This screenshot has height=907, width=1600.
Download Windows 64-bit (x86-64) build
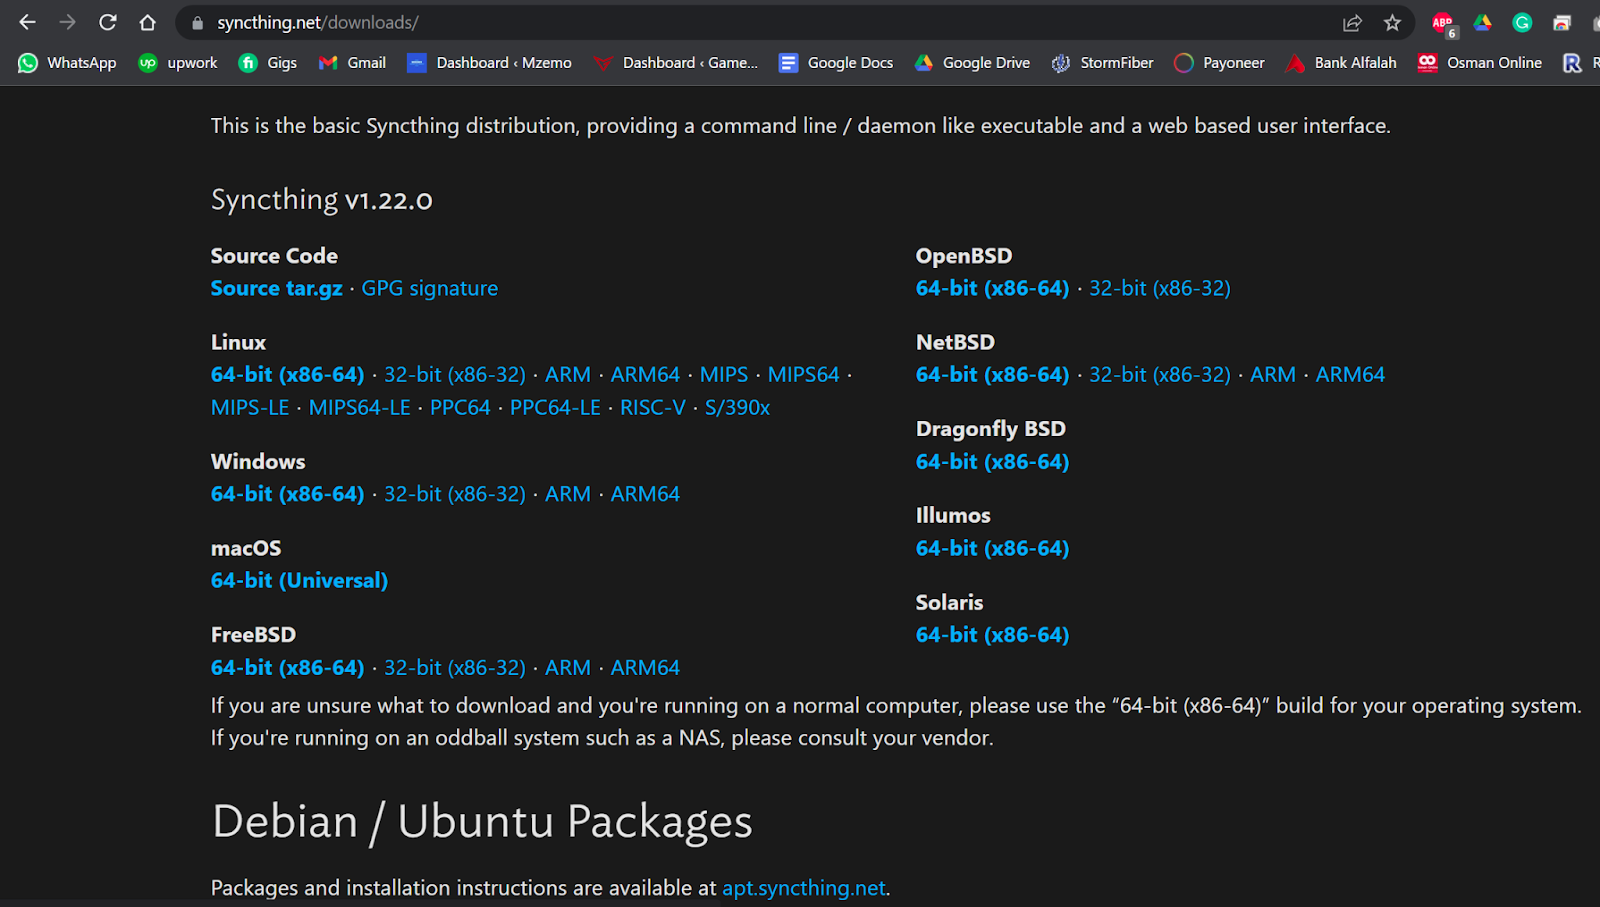click(x=288, y=494)
